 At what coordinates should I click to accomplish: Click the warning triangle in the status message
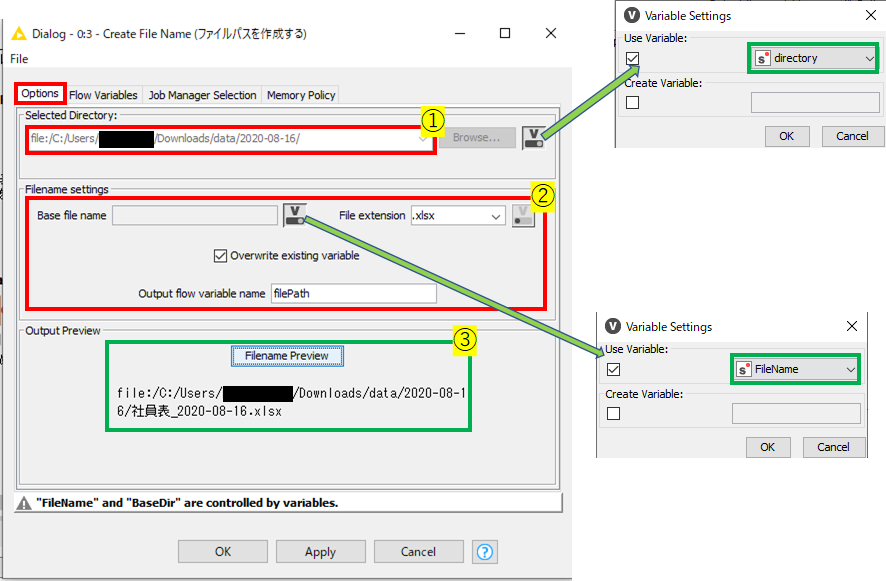click(x=24, y=503)
